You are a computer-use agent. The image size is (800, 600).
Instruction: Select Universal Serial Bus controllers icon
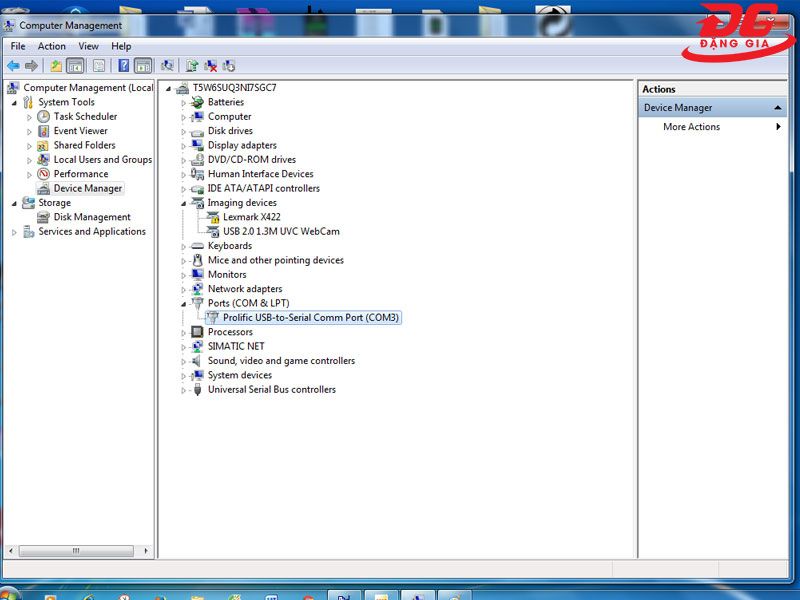click(x=197, y=390)
